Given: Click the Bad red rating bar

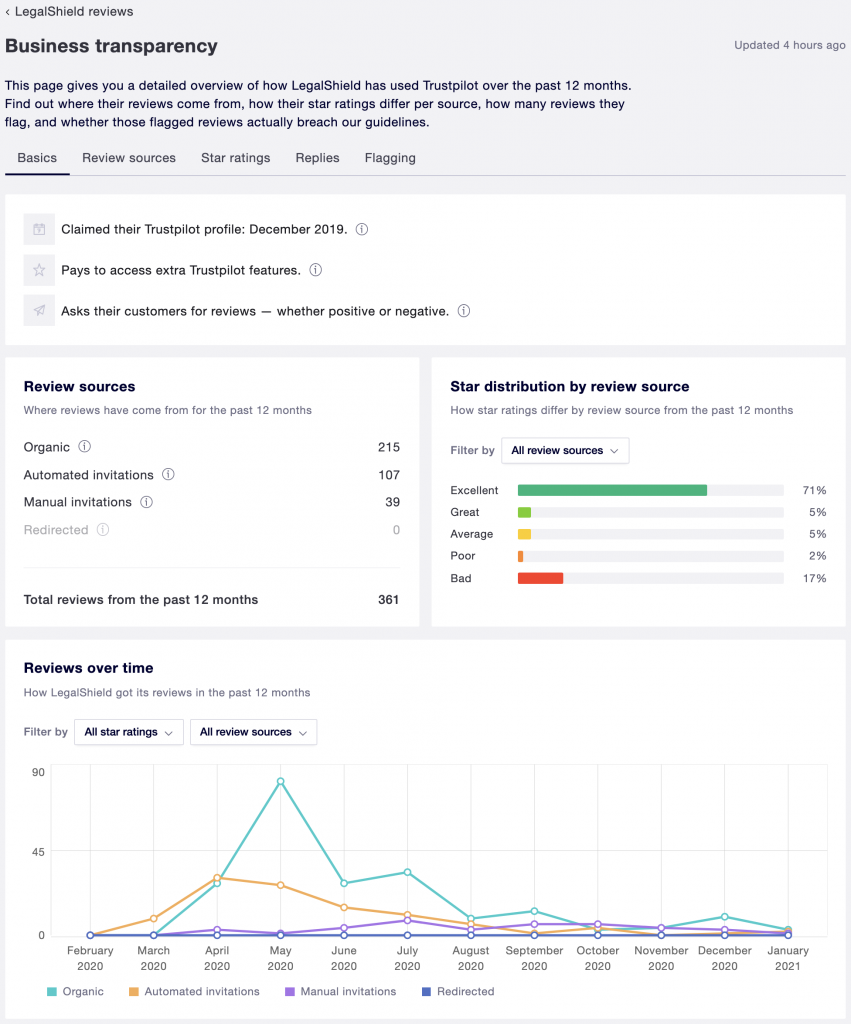Looking at the screenshot, I should (540, 578).
